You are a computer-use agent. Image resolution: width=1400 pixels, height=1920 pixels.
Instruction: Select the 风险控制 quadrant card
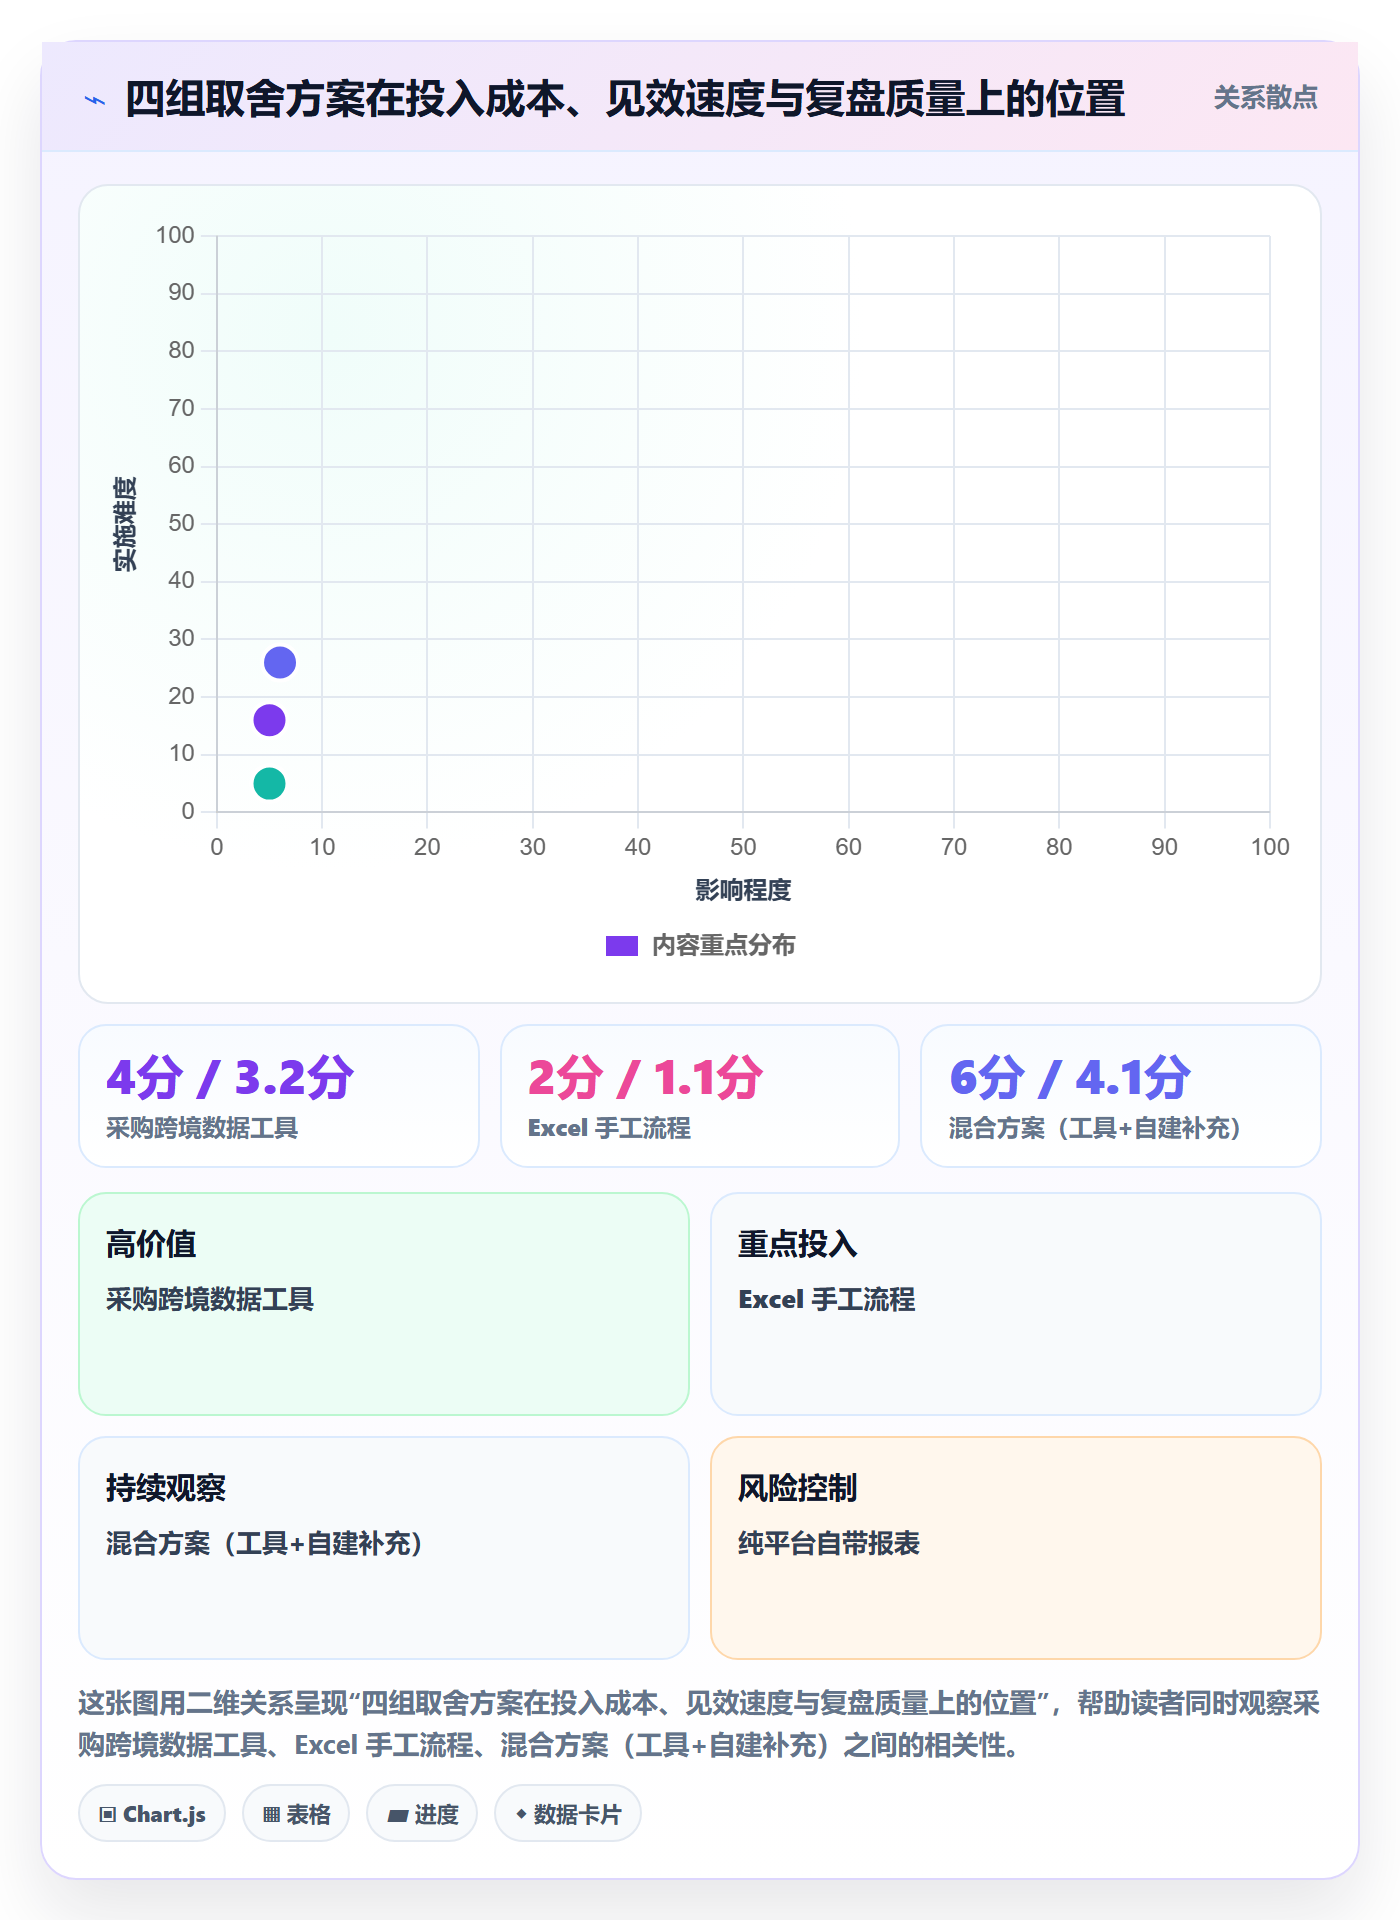pos(1016,1548)
